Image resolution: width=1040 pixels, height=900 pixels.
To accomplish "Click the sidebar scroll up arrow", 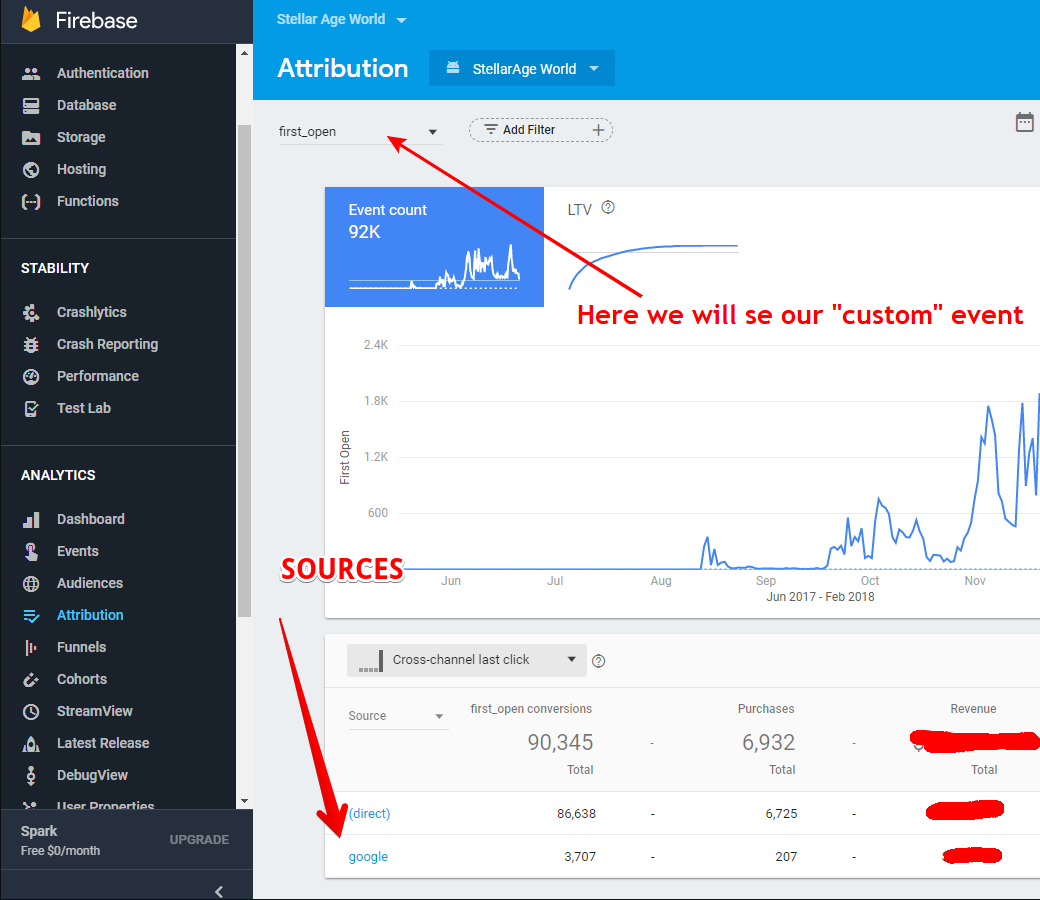I will [244, 53].
